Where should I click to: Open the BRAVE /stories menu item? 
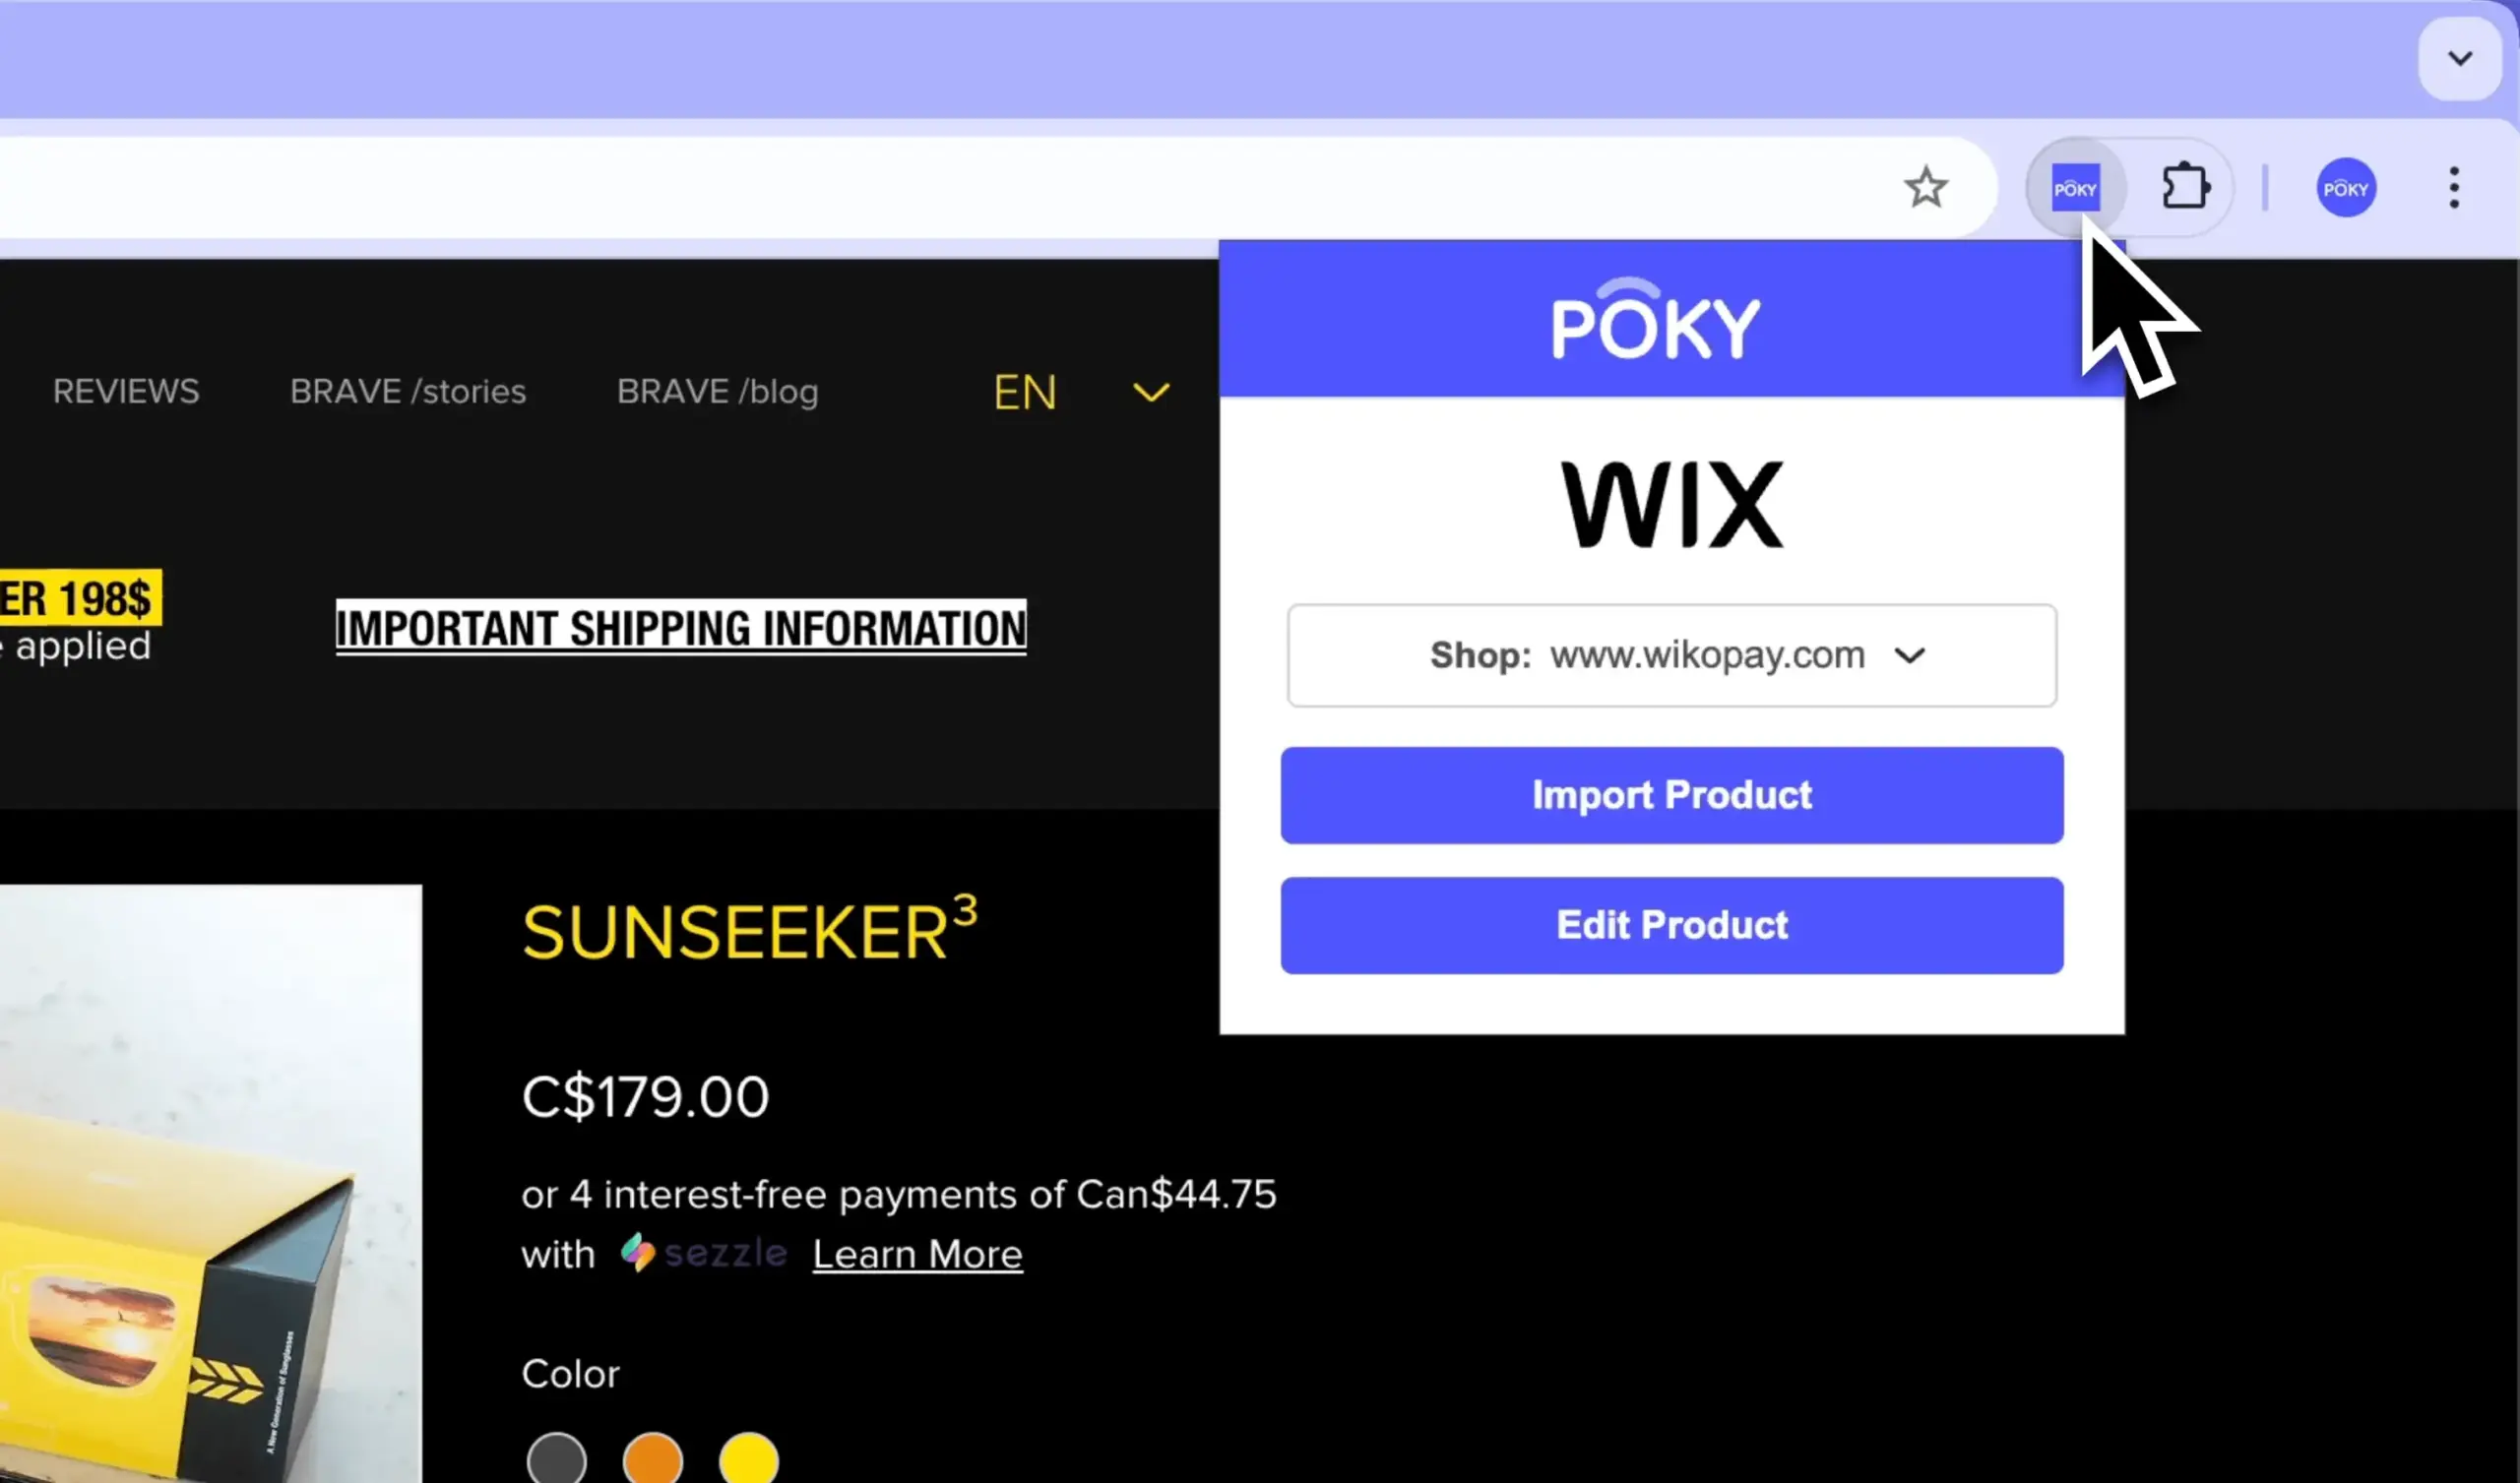coord(408,392)
